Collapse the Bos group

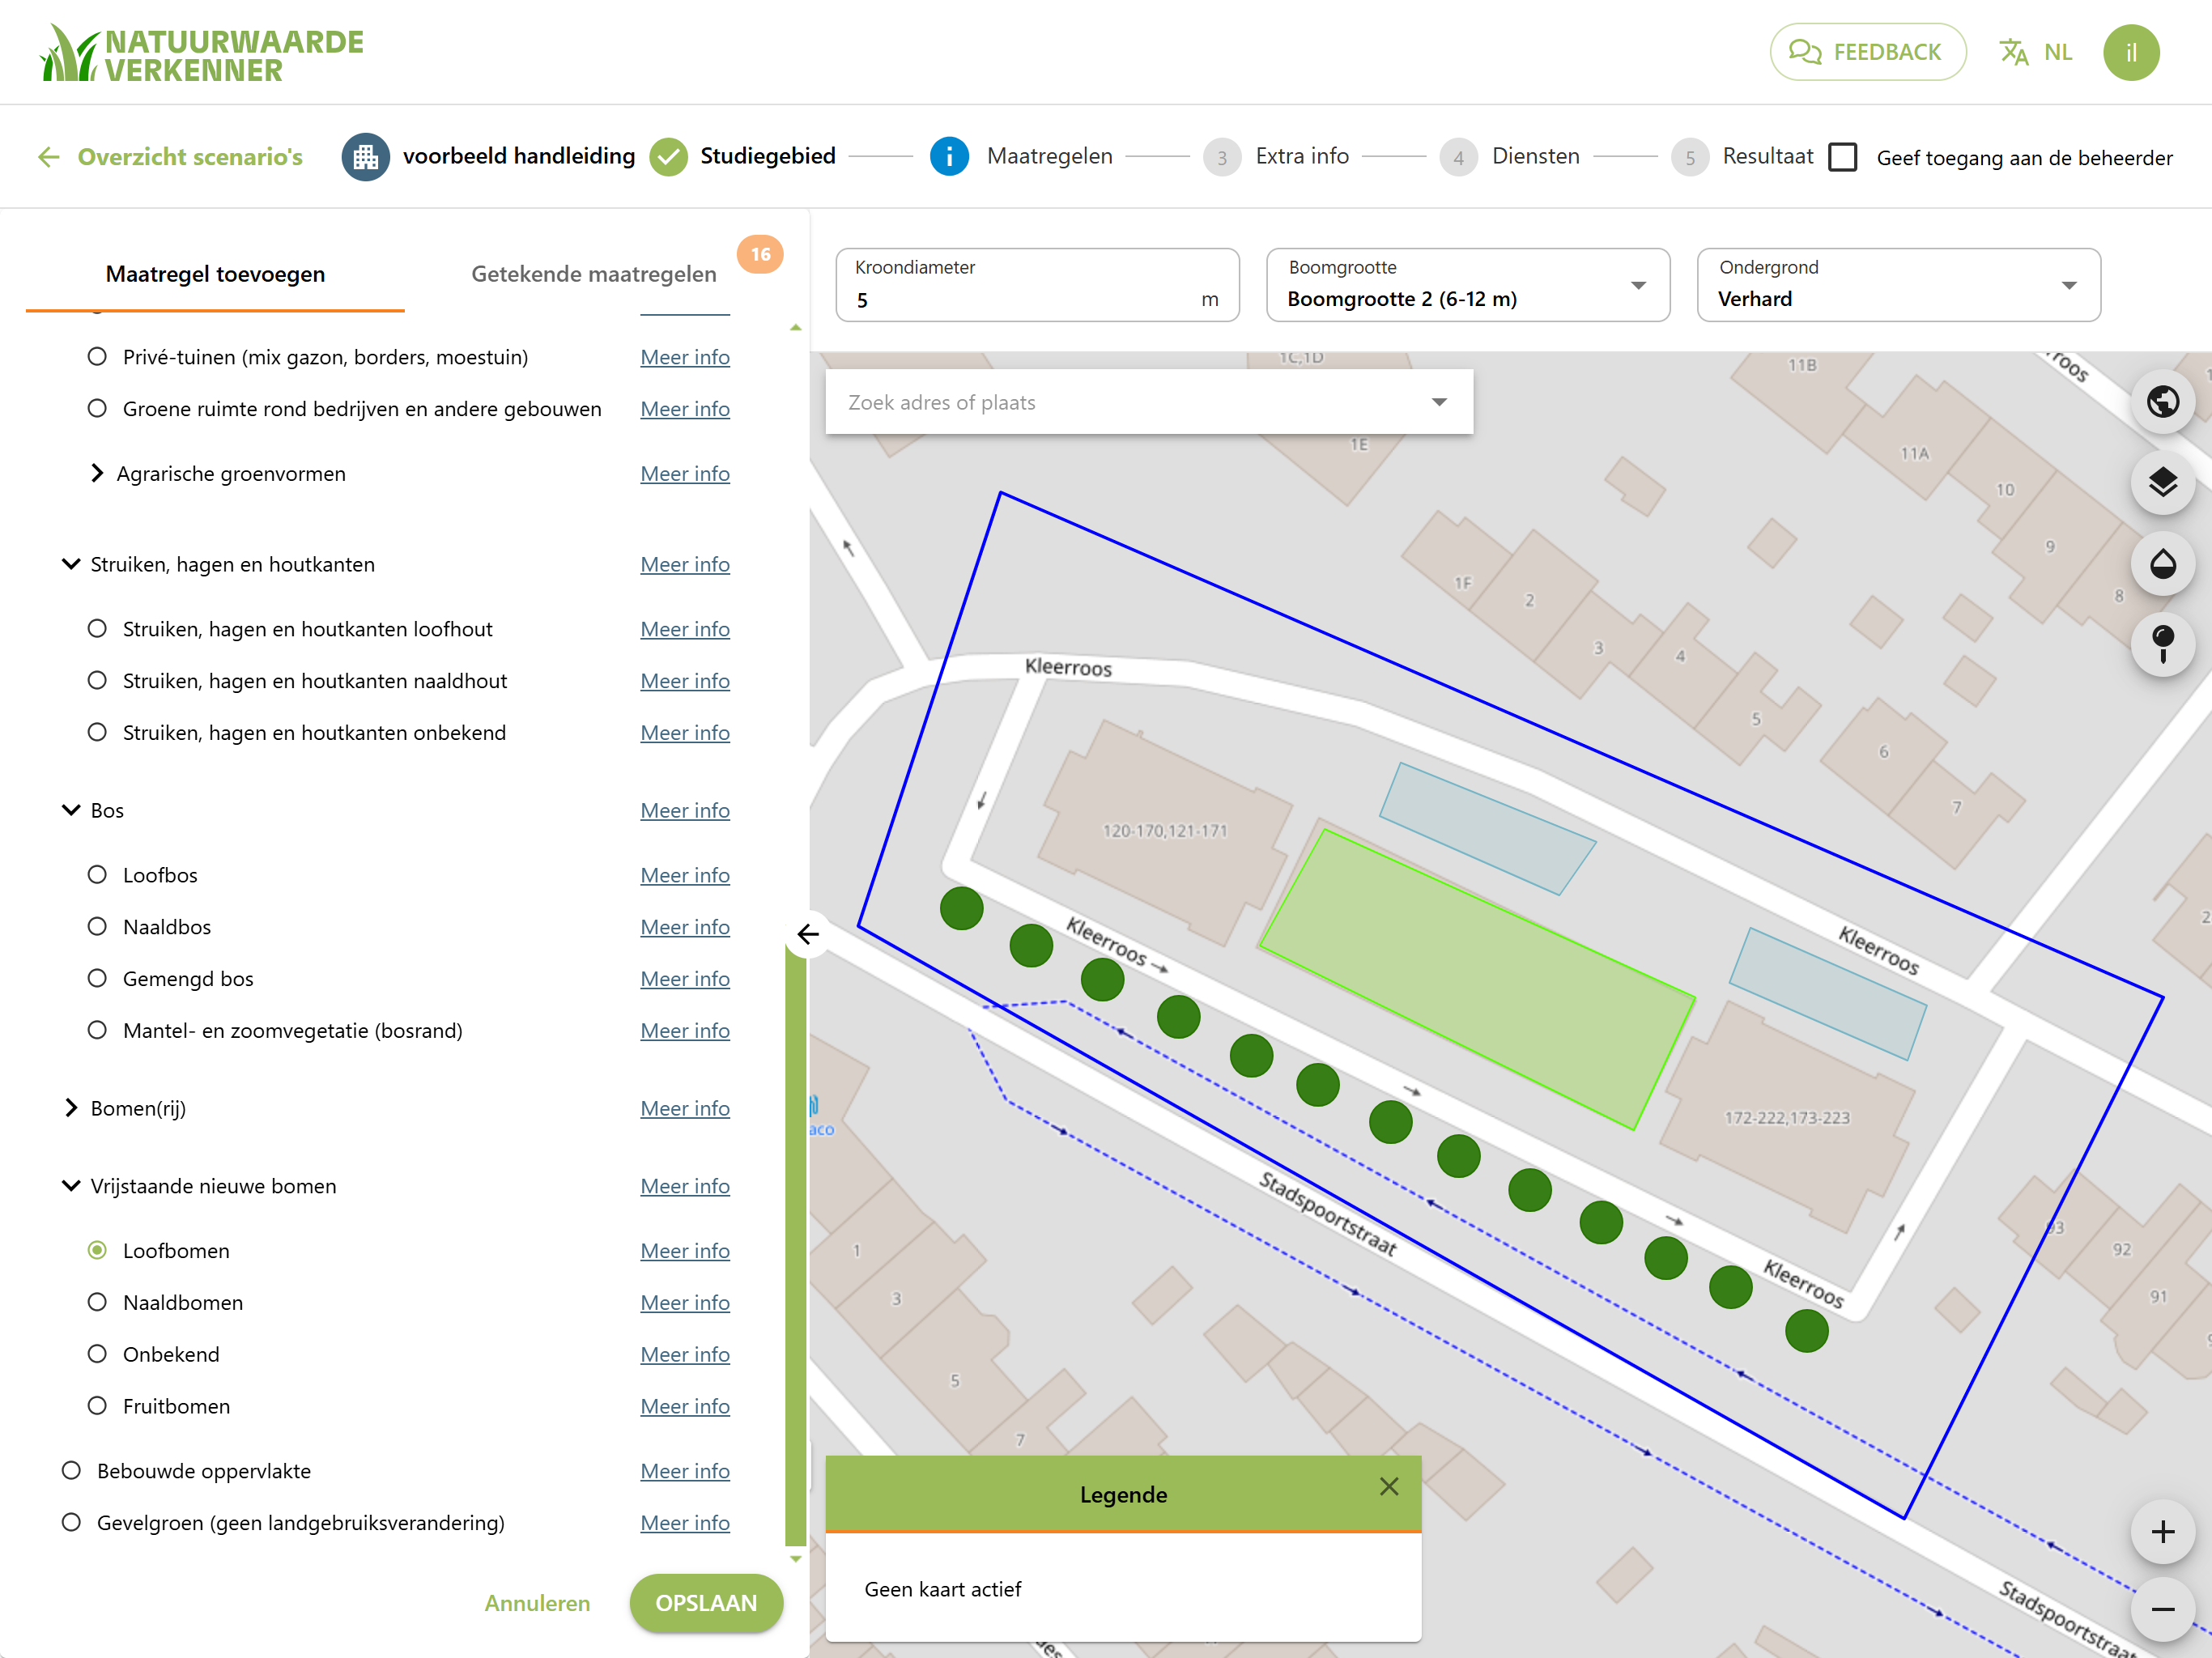71,810
